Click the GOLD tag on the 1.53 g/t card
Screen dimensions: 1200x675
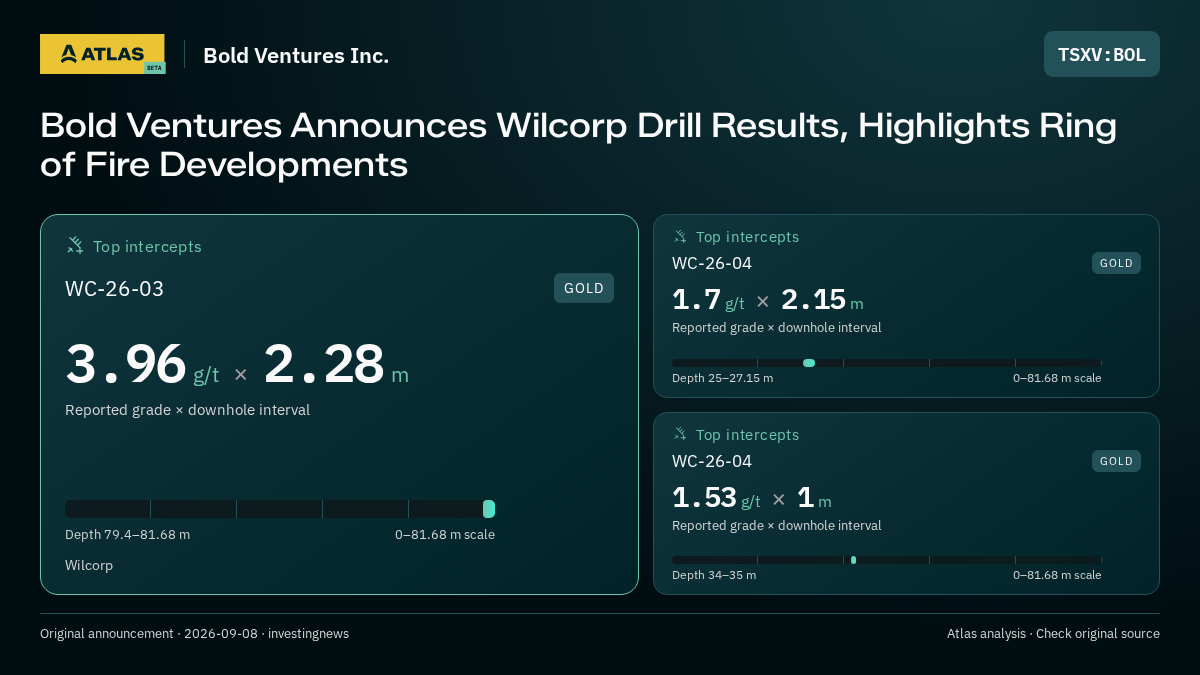click(x=1116, y=461)
